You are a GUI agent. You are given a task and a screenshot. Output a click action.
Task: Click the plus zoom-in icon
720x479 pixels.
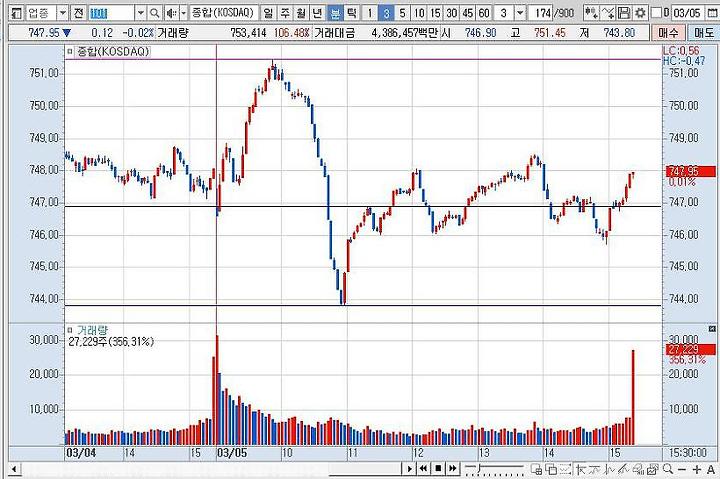[x=697, y=469]
